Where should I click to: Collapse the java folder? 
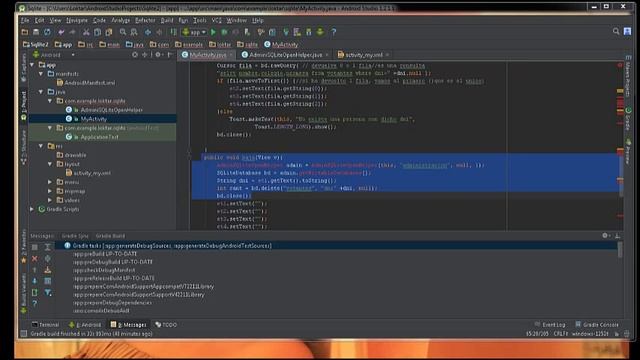pyautogui.click(x=41, y=92)
